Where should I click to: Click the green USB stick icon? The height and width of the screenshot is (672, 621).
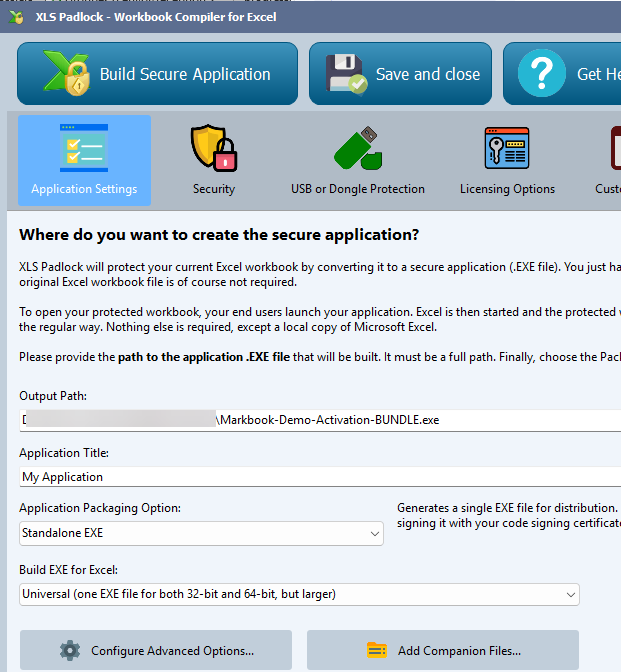coord(357,149)
